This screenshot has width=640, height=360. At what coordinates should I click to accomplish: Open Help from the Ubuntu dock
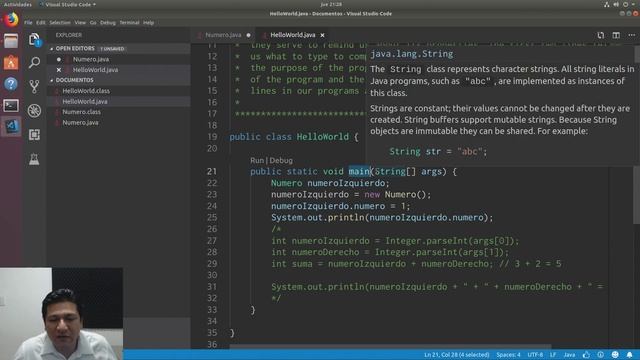tap(11, 84)
